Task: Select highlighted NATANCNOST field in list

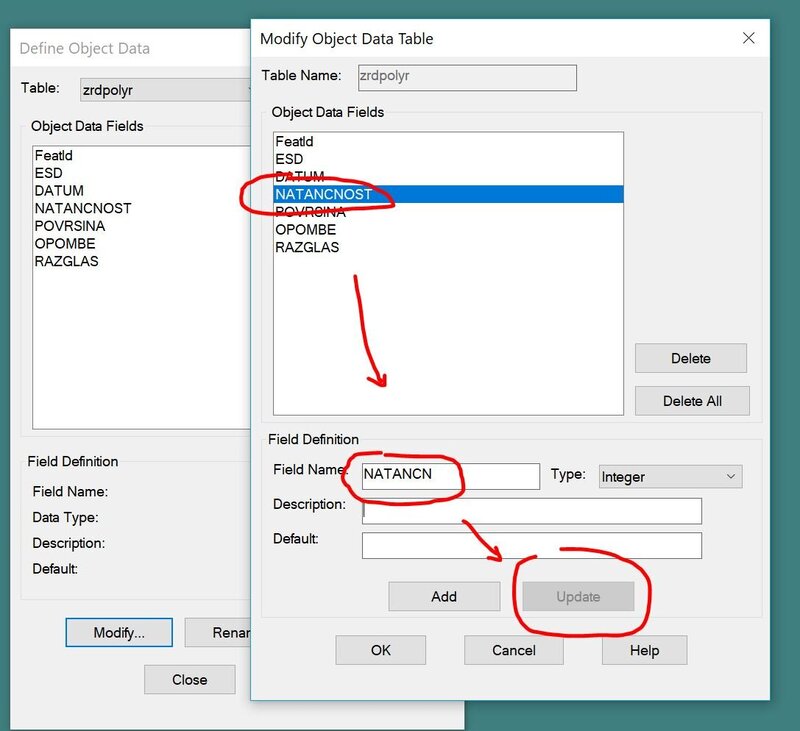Action: click(448, 194)
